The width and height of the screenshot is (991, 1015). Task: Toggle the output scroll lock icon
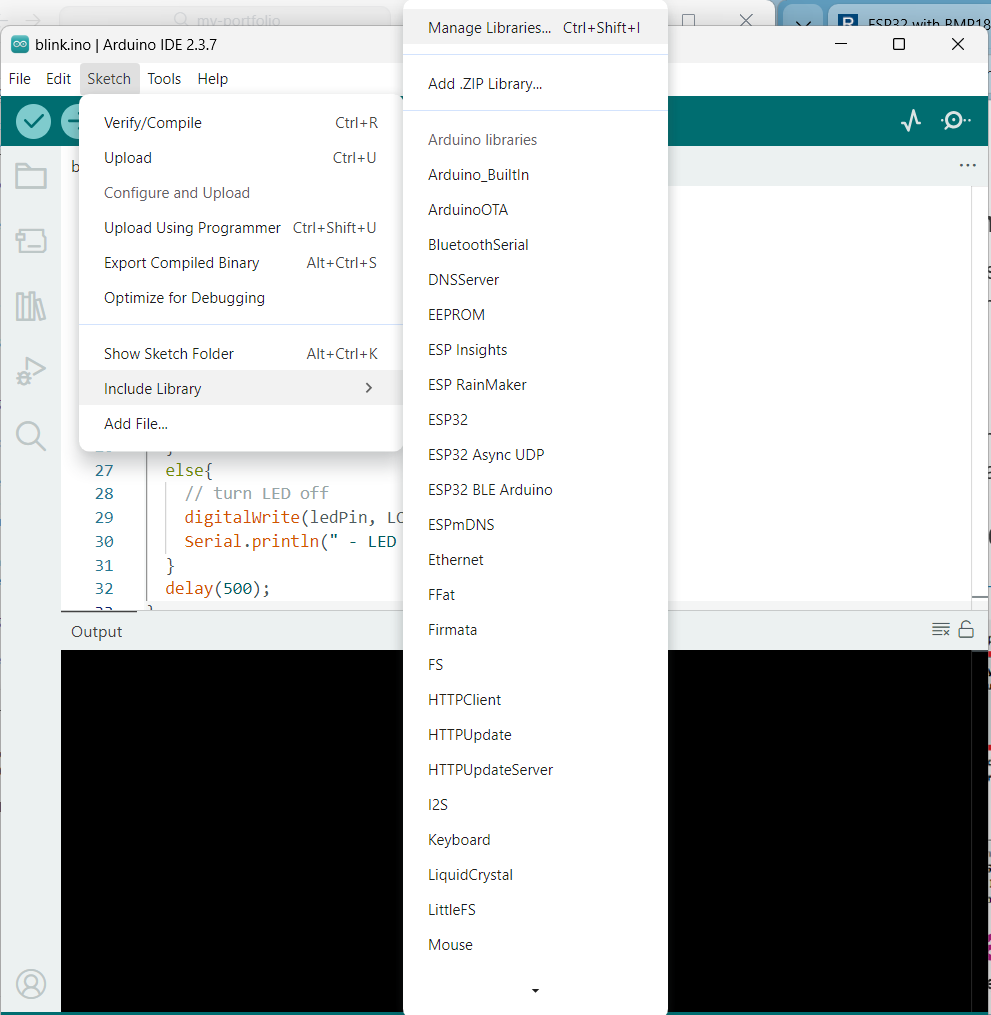pos(966,629)
